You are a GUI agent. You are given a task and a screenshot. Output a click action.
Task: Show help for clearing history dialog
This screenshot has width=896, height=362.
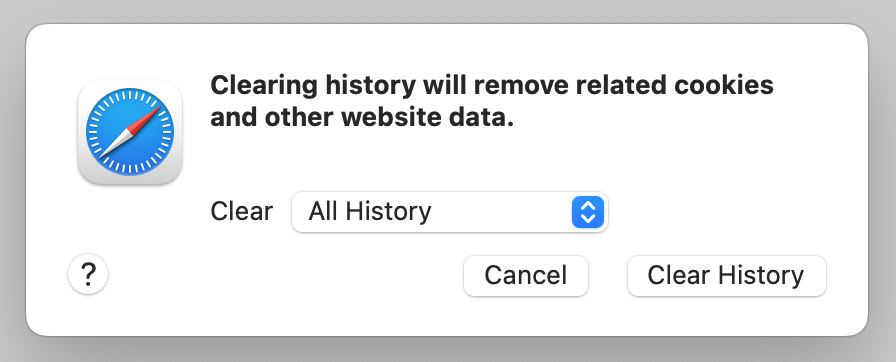[88, 275]
